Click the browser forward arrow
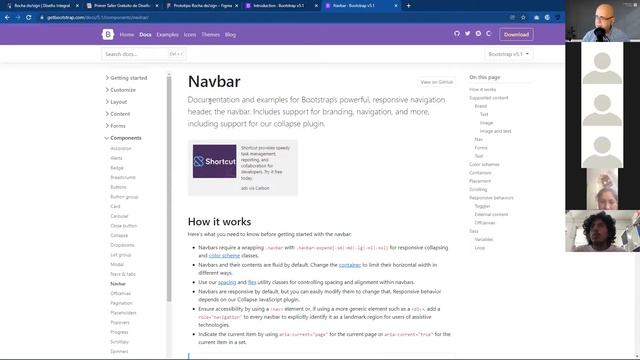The image size is (640, 360). 18,18
